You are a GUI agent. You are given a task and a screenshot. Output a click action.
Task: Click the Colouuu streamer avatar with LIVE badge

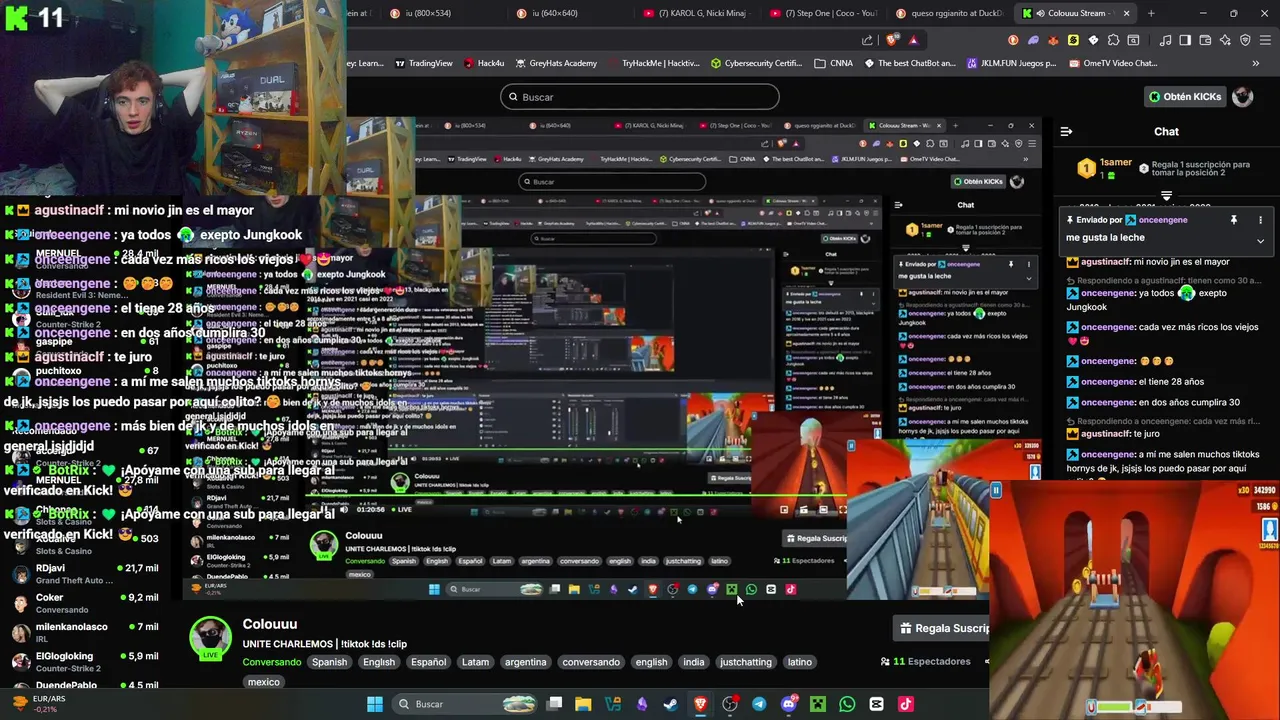[210, 640]
